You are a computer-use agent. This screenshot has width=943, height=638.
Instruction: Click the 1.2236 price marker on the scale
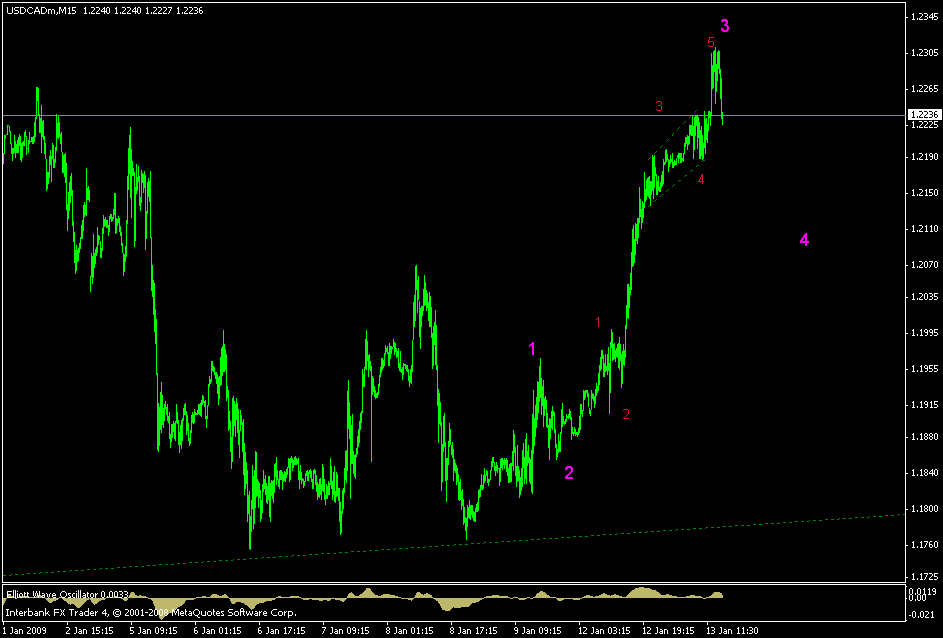point(925,114)
